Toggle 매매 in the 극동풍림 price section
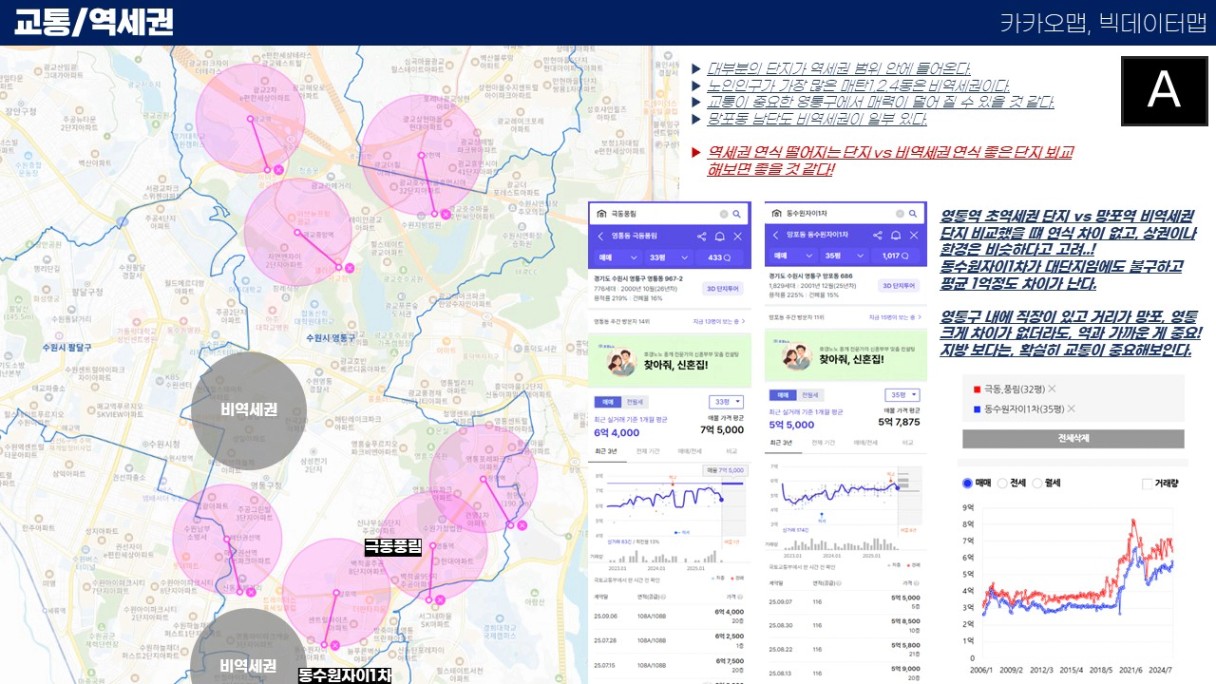Image resolution: width=1216 pixels, height=684 pixels. 607,402
